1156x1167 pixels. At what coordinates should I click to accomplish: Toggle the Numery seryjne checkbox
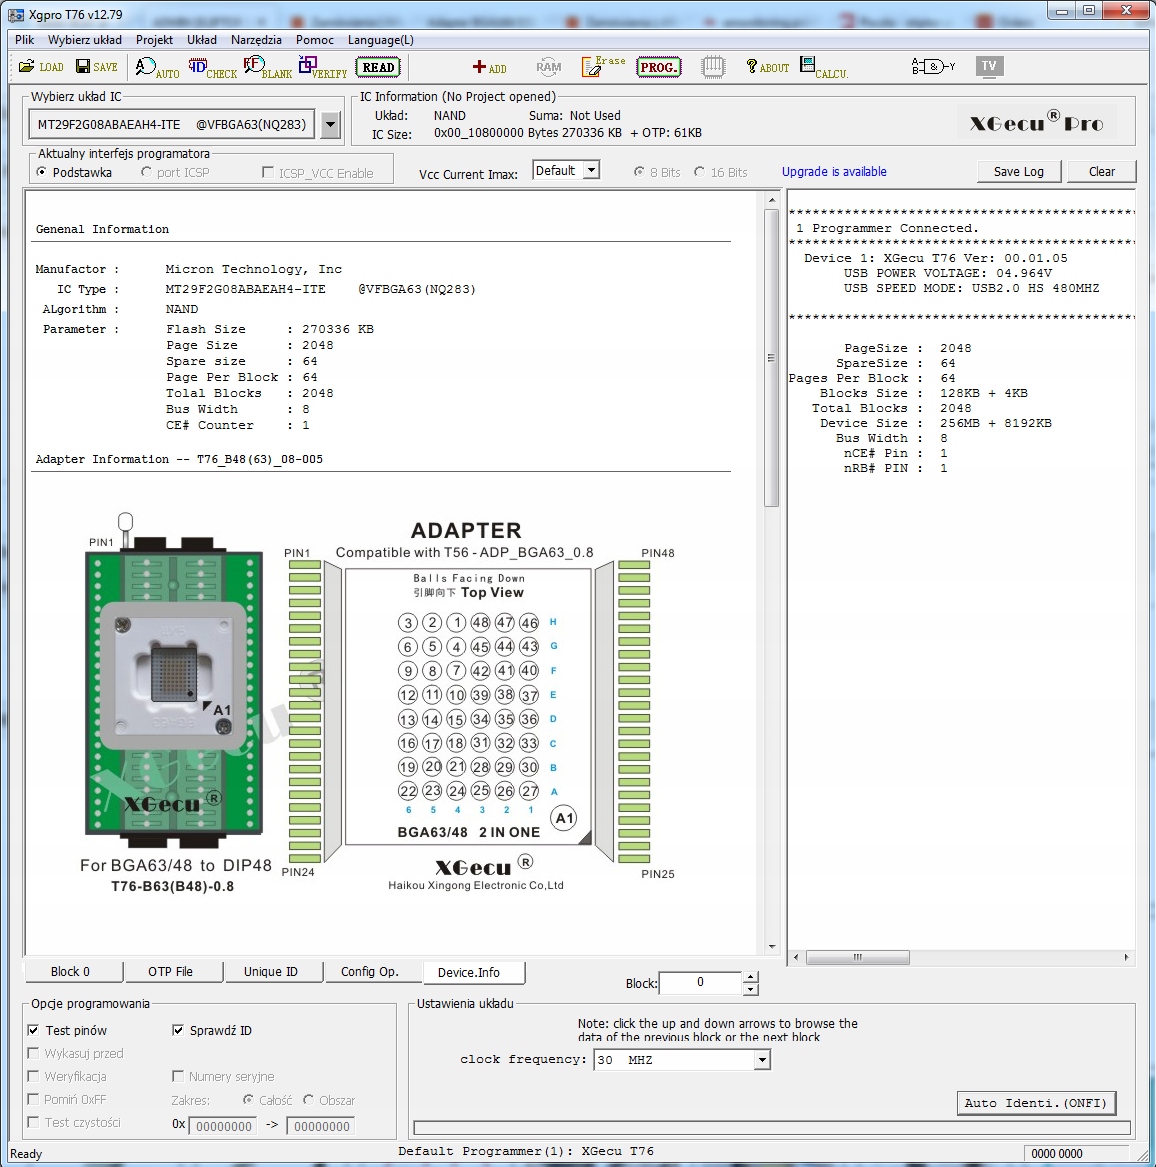[178, 1076]
